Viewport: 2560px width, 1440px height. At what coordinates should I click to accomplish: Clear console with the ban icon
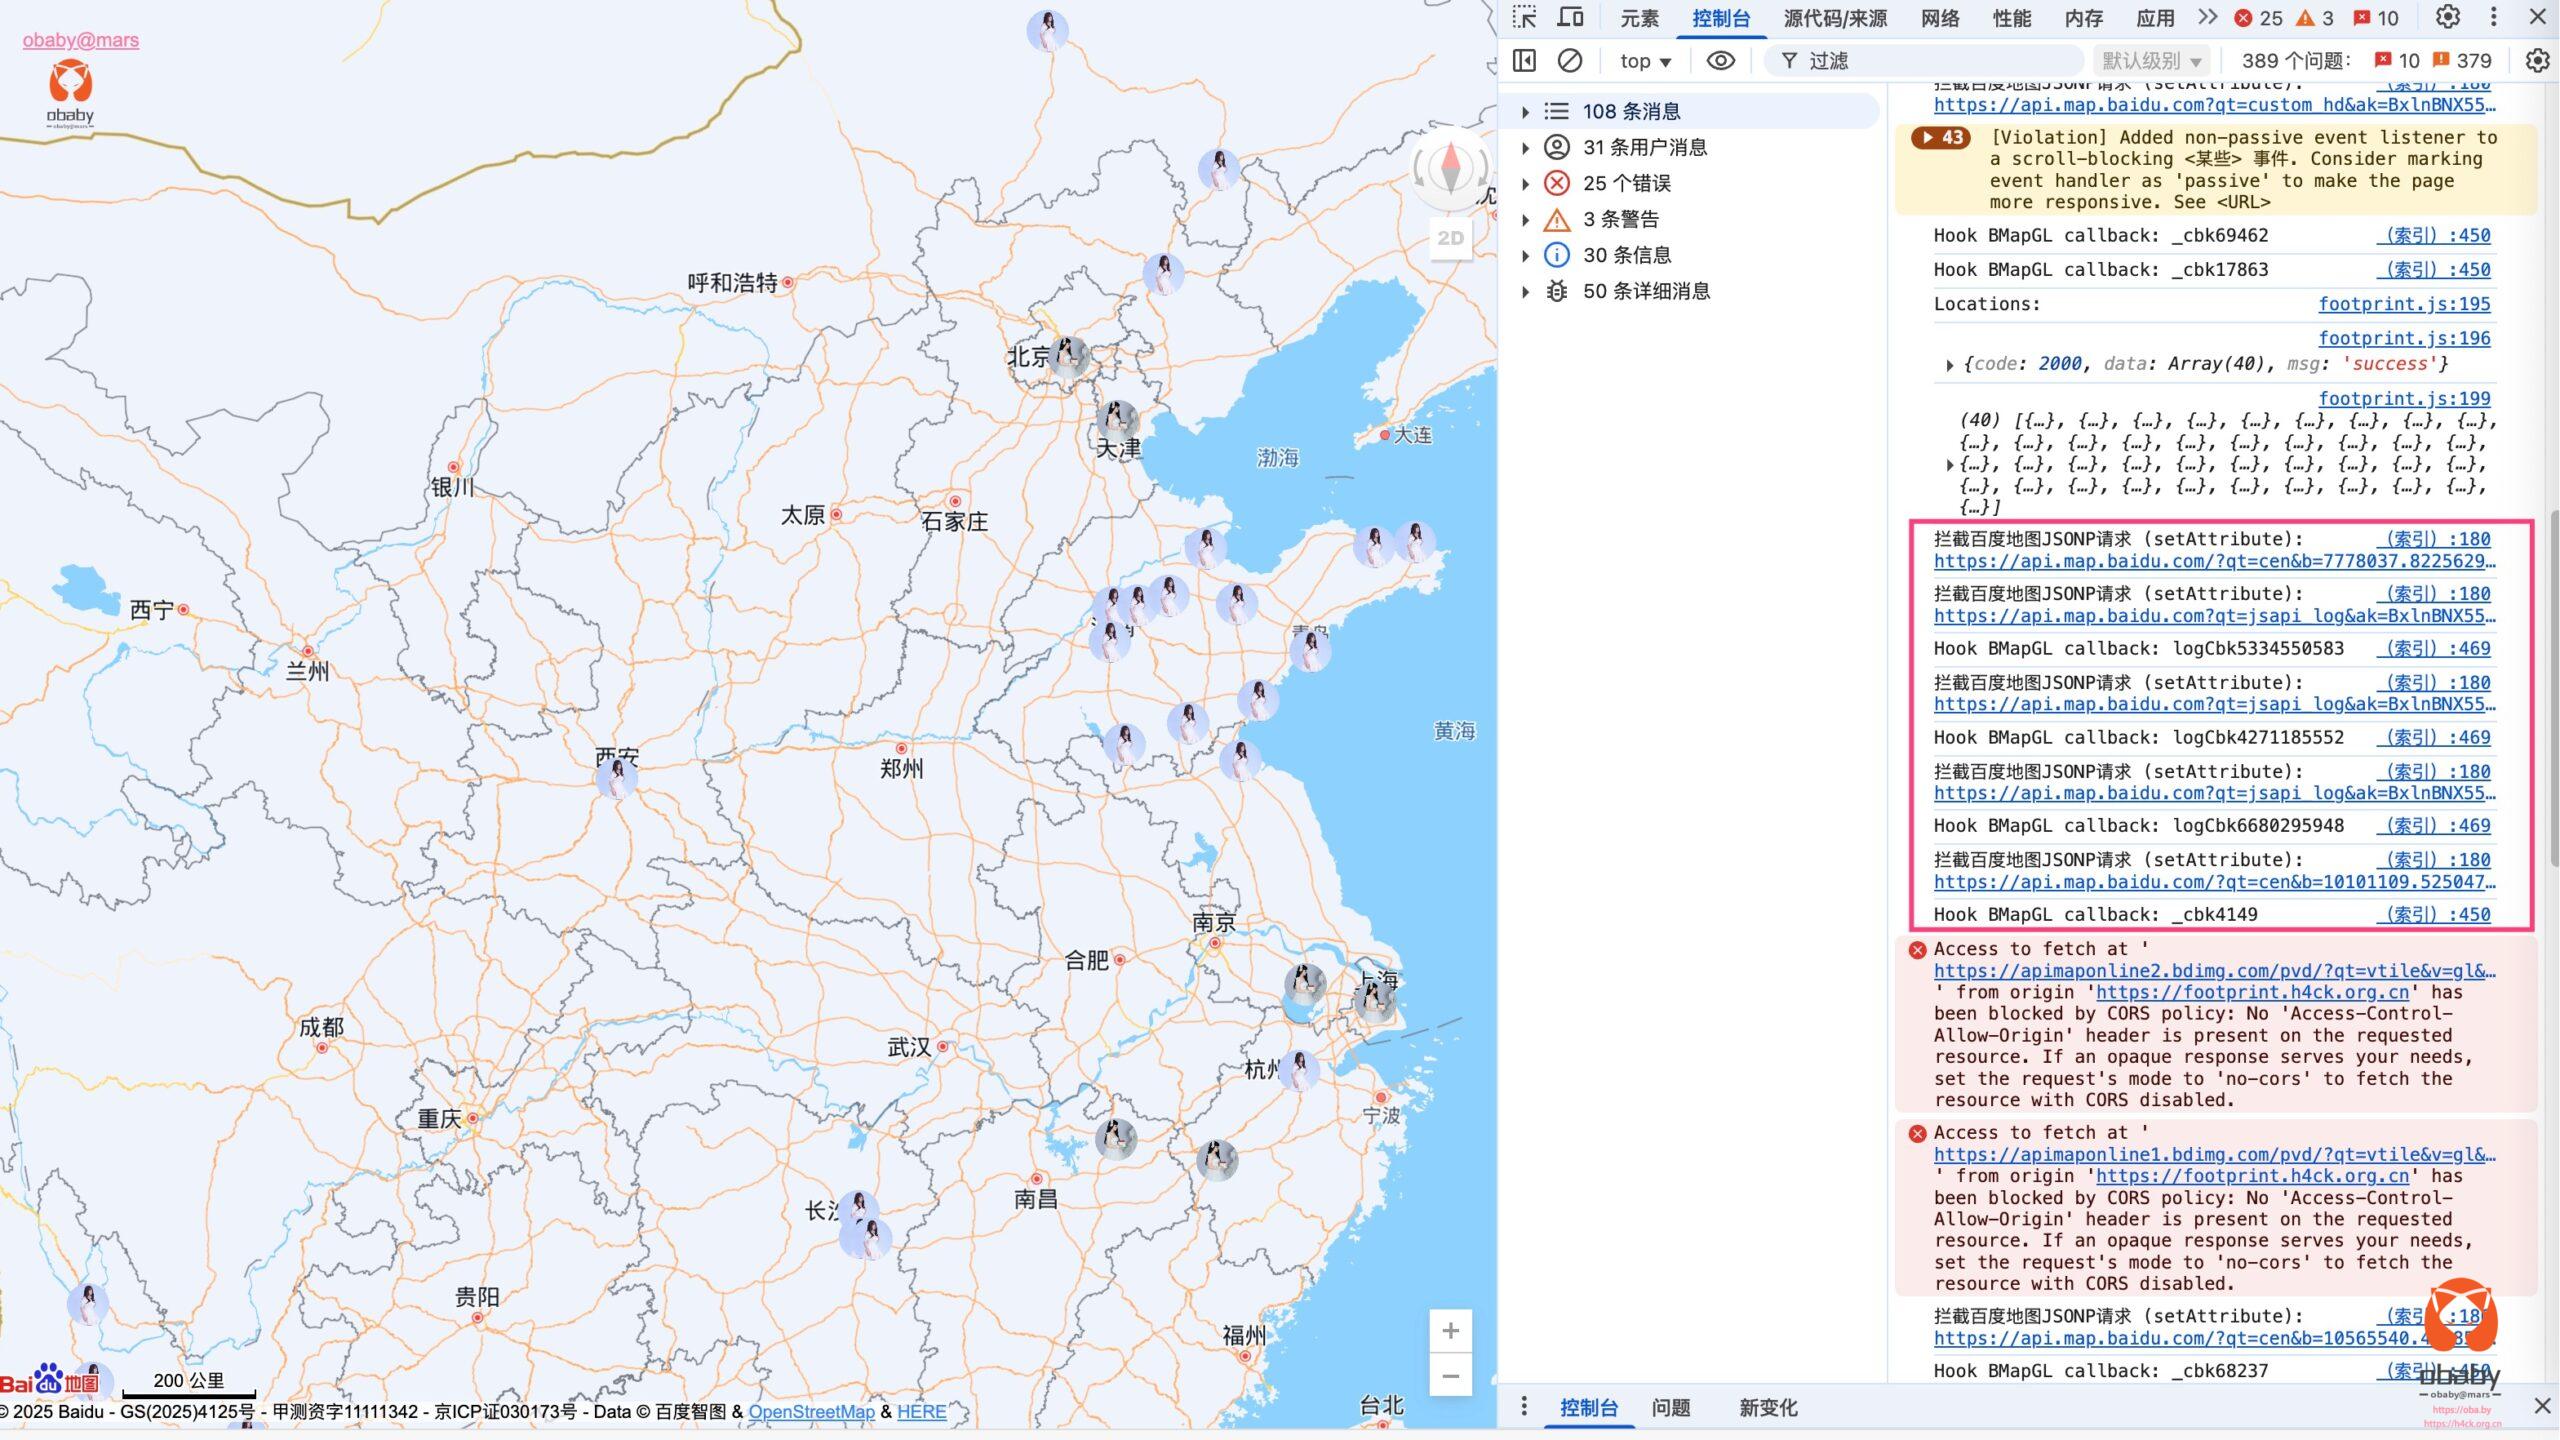click(1570, 61)
